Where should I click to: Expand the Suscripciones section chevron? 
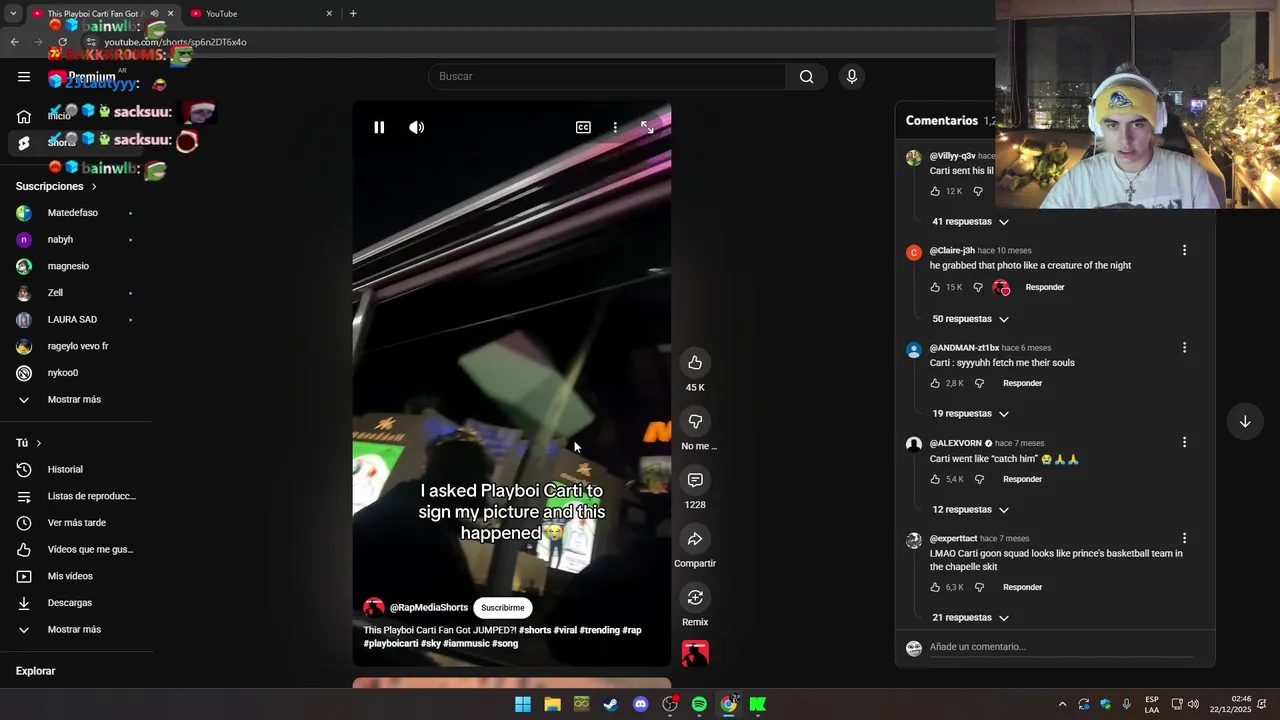click(x=94, y=186)
